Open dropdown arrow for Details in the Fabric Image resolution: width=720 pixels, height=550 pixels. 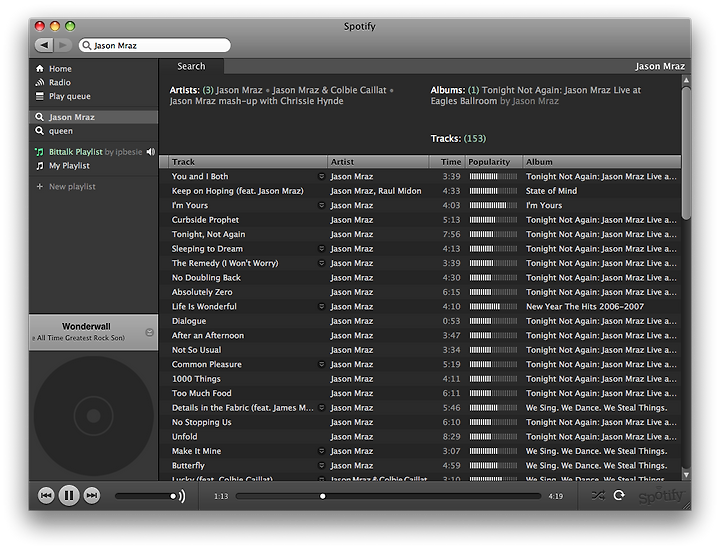(321, 407)
